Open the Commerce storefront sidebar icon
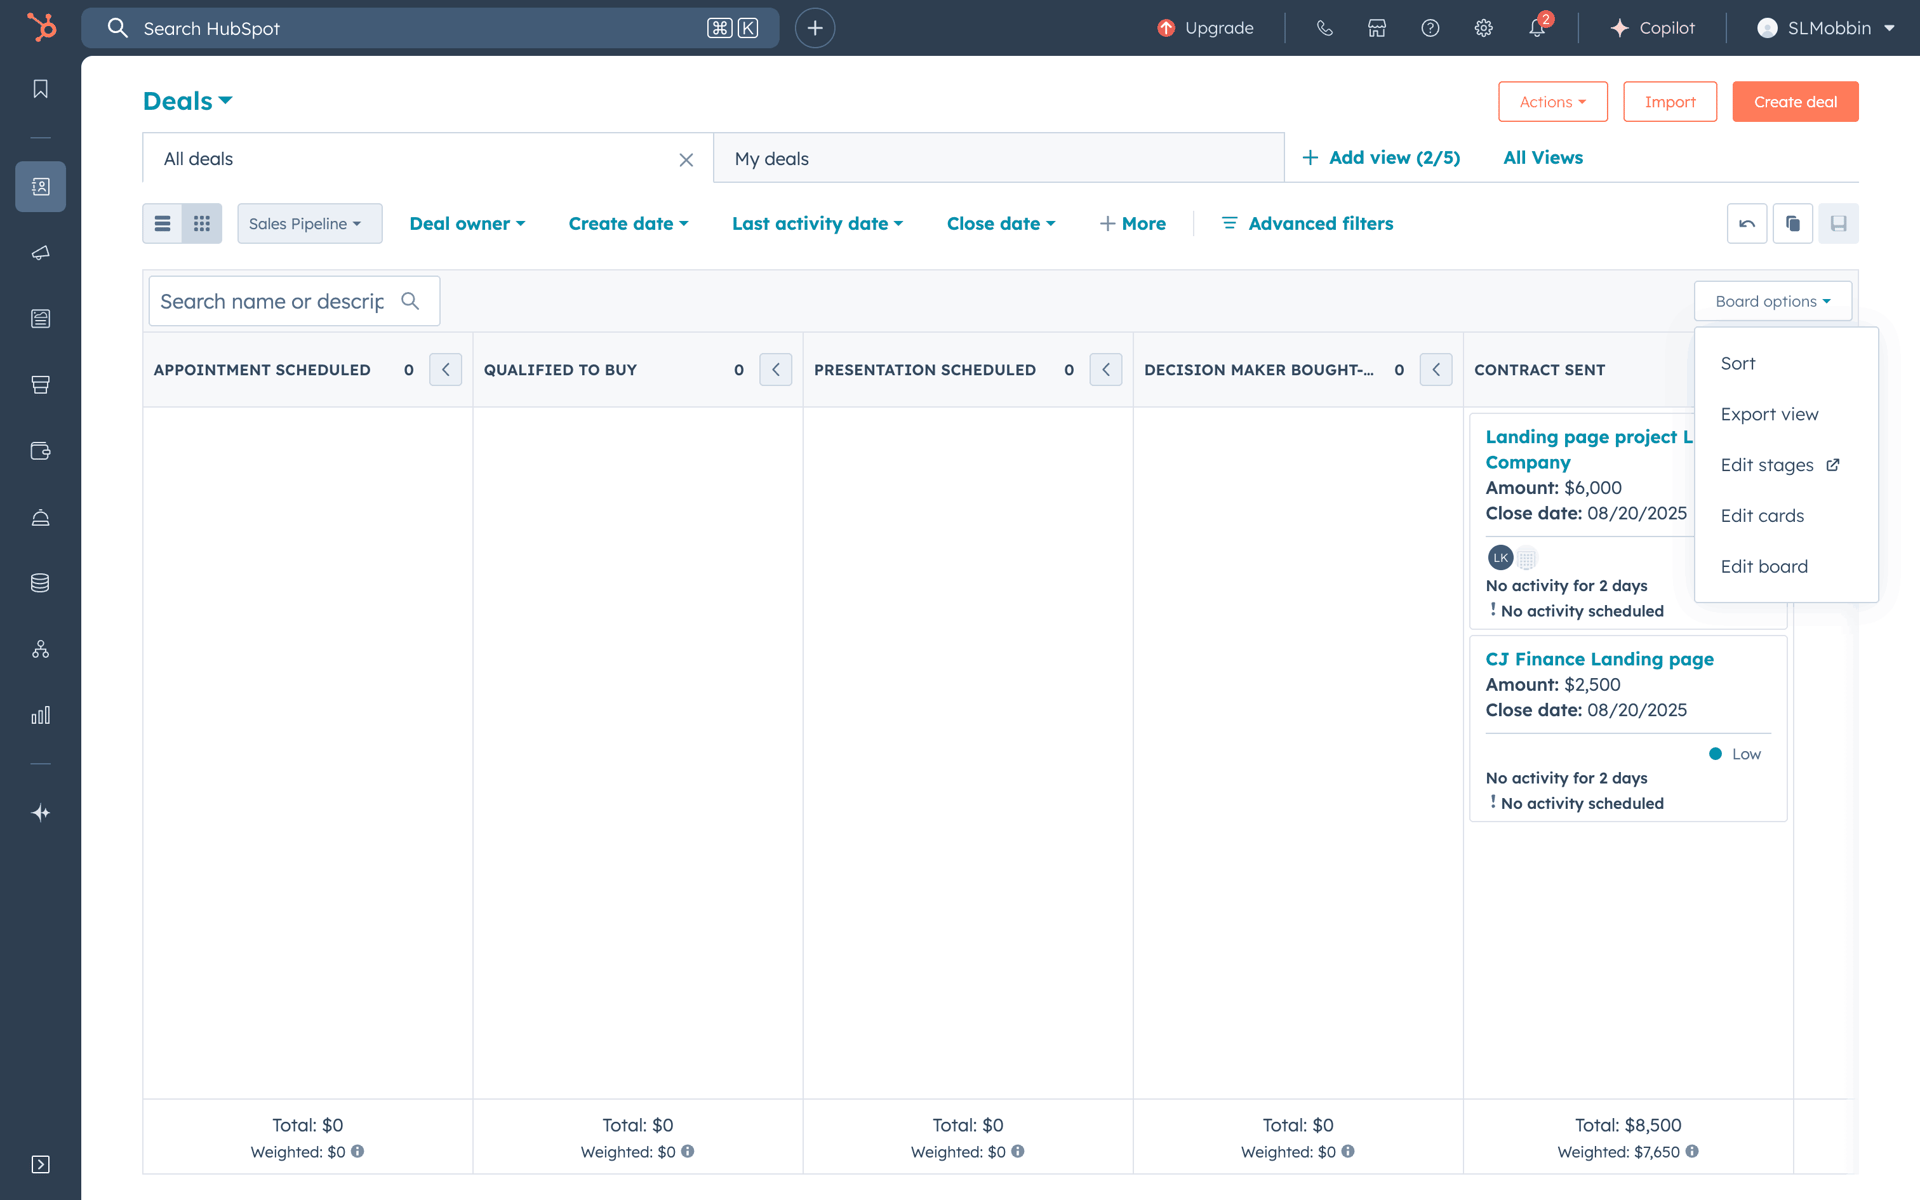Viewport: 1920px width, 1200px height. tap(40, 385)
